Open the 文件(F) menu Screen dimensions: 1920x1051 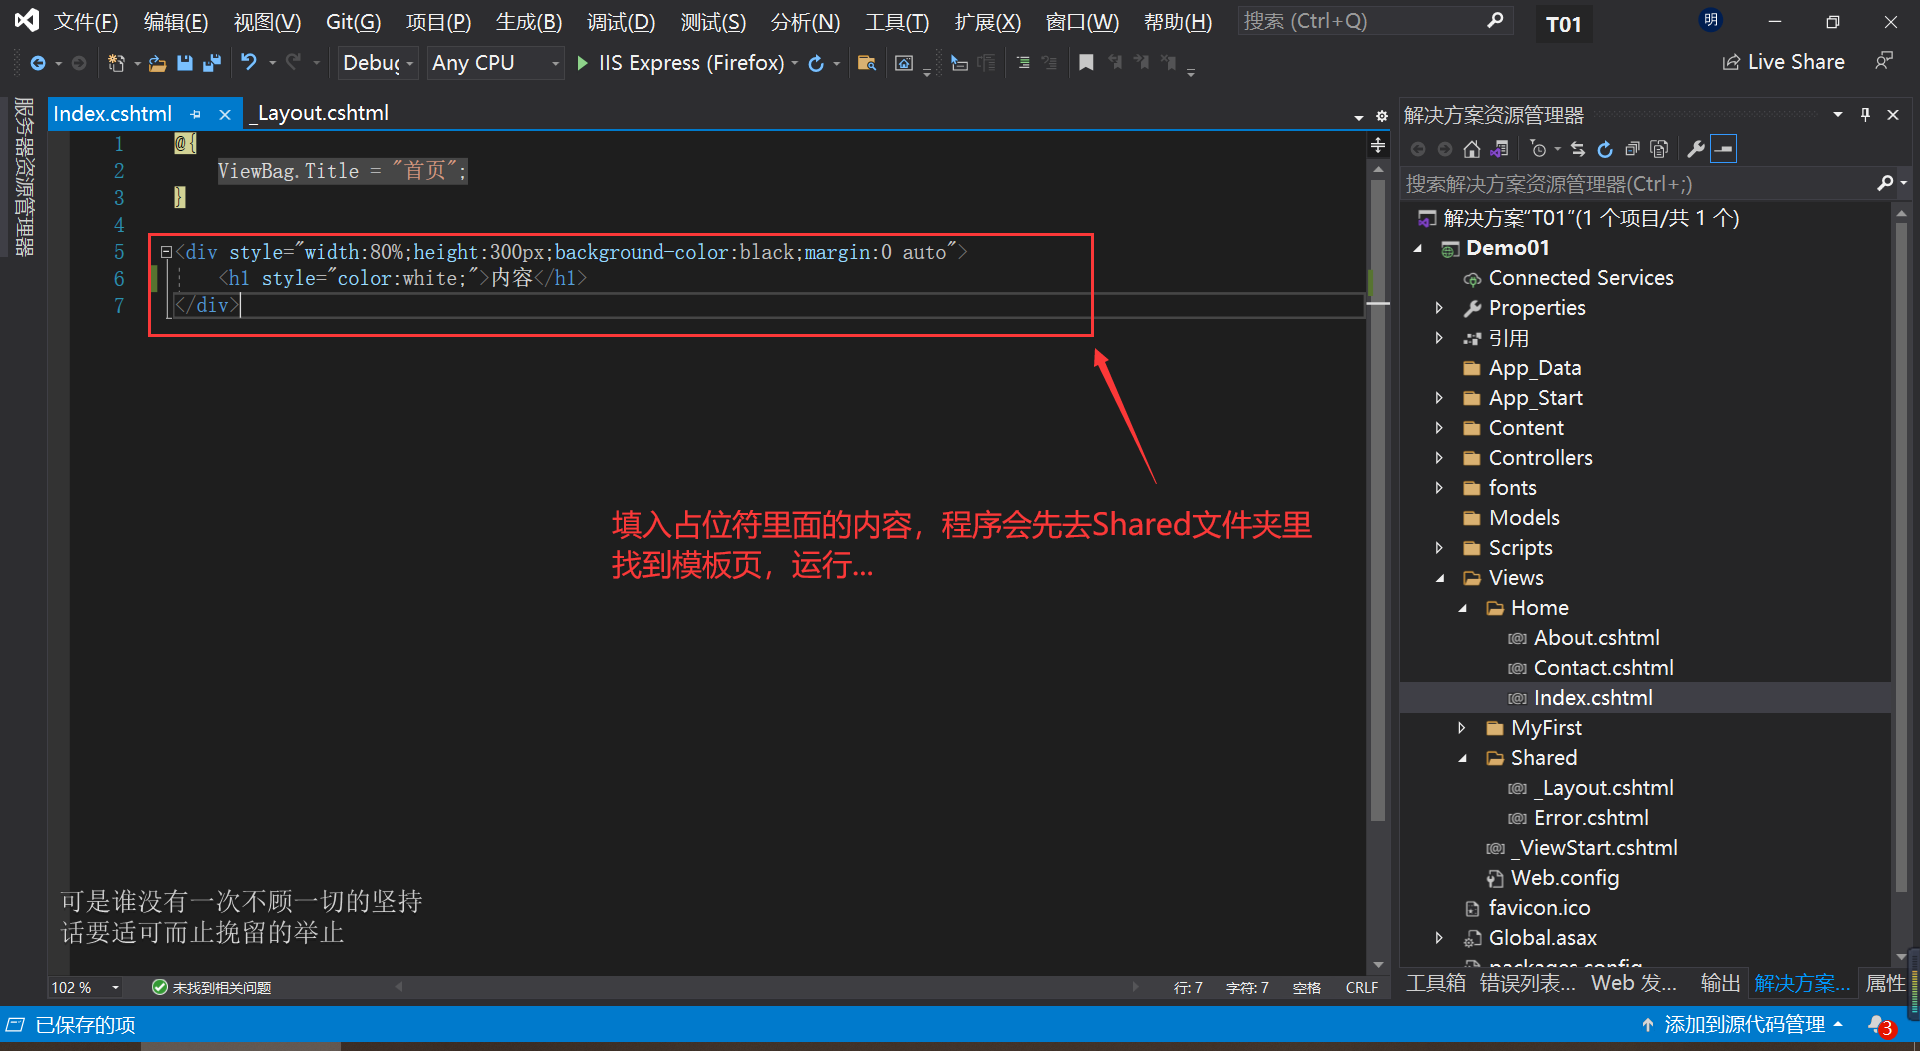coord(86,22)
